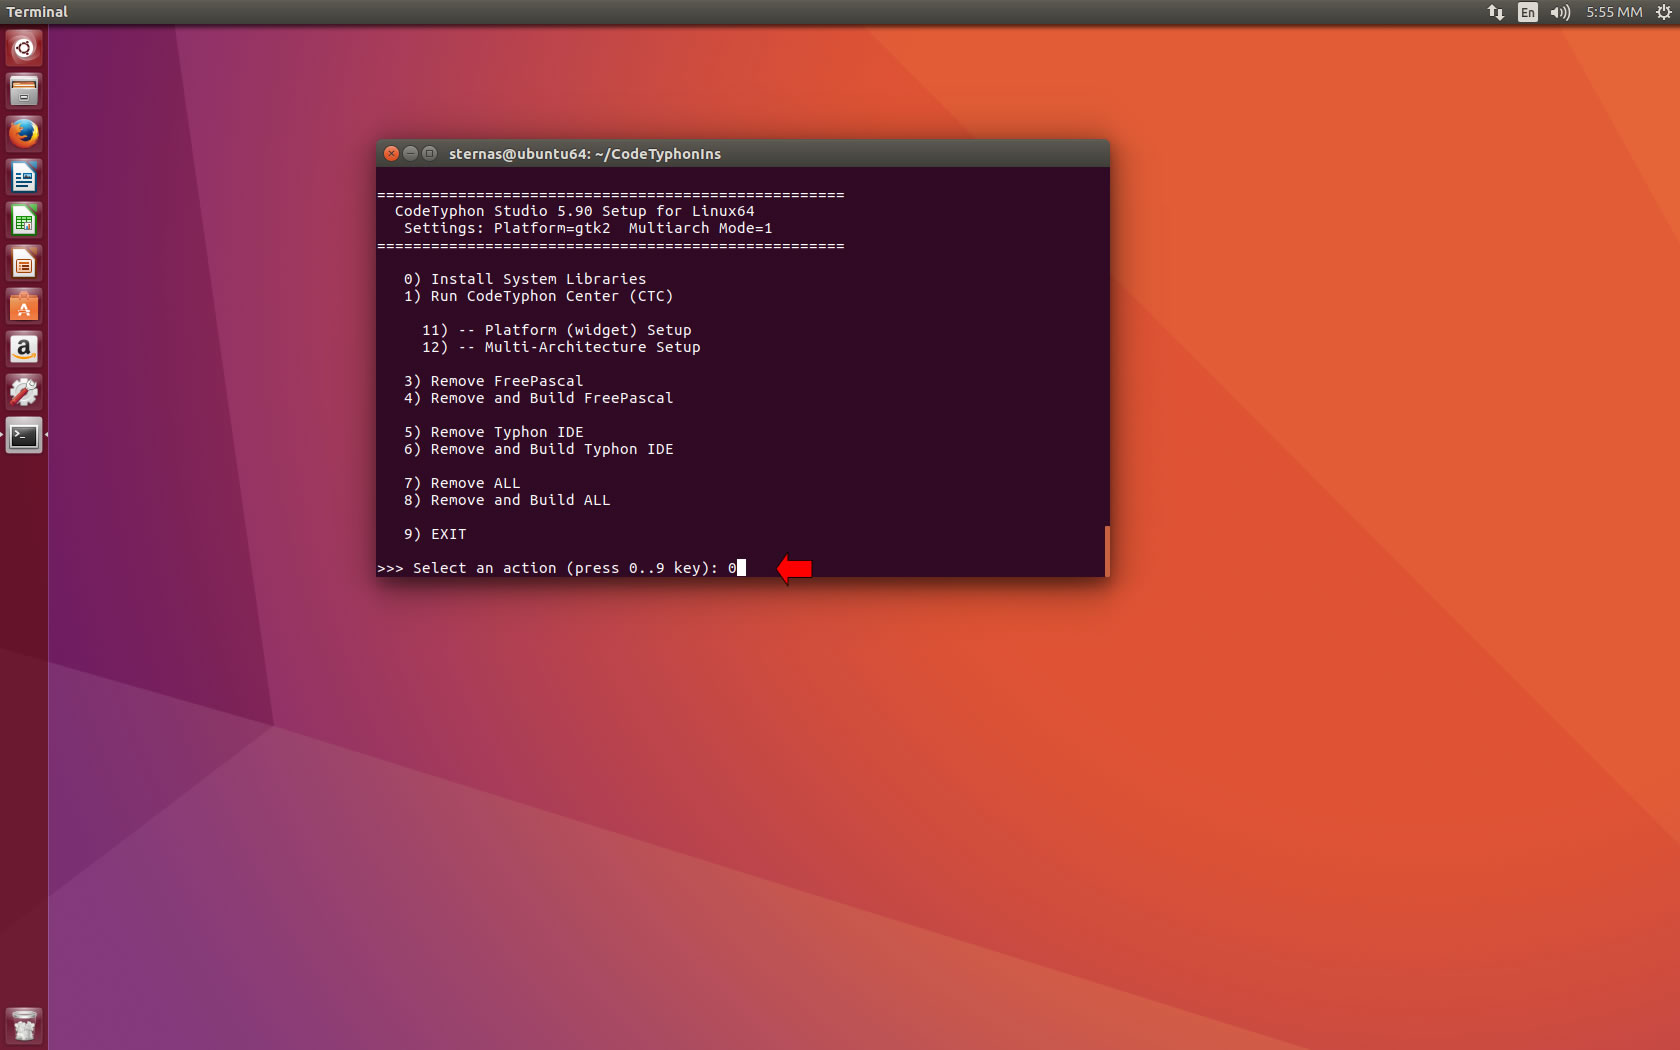Maximize the terminal window
Viewport: 1680px width, 1050px height.
pyautogui.click(x=429, y=153)
